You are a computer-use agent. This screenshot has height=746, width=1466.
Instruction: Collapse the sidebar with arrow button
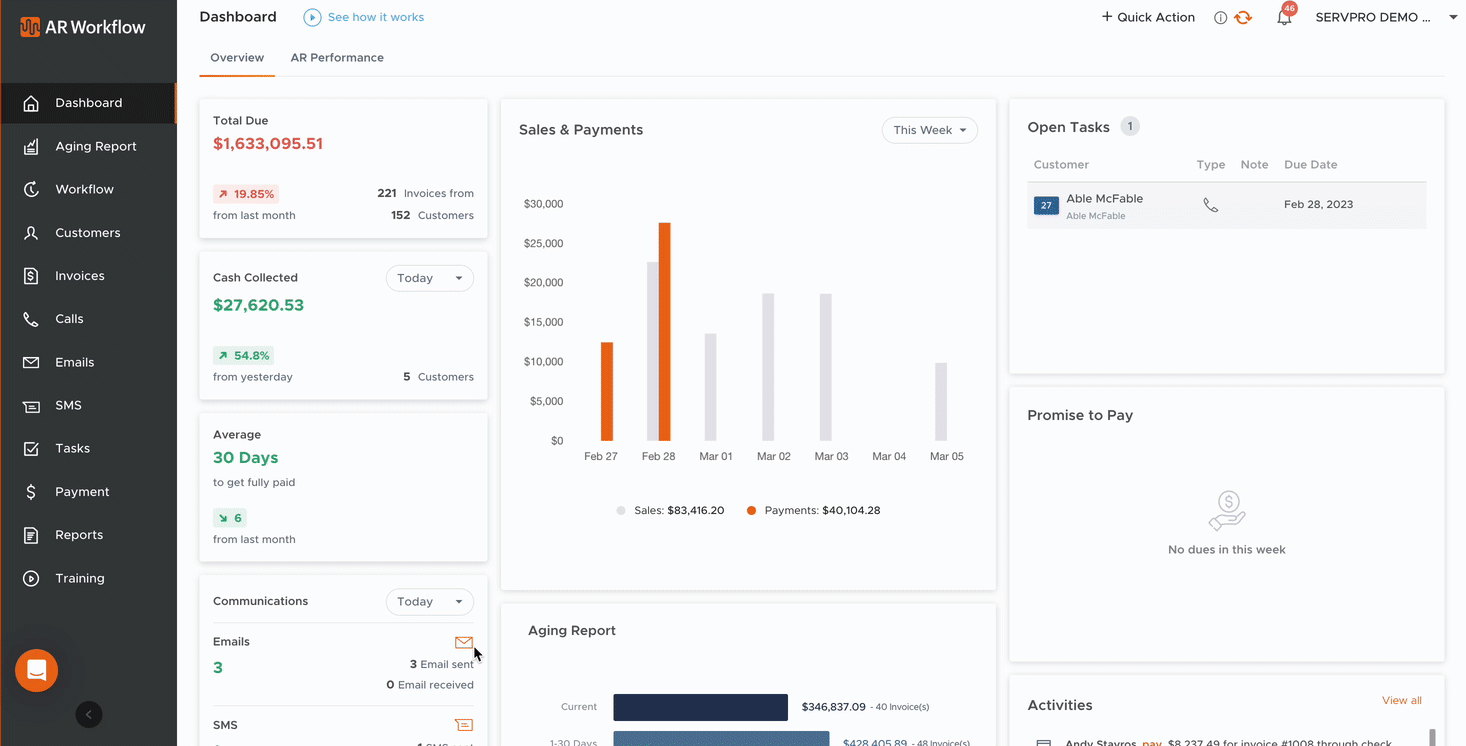pos(89,714)
